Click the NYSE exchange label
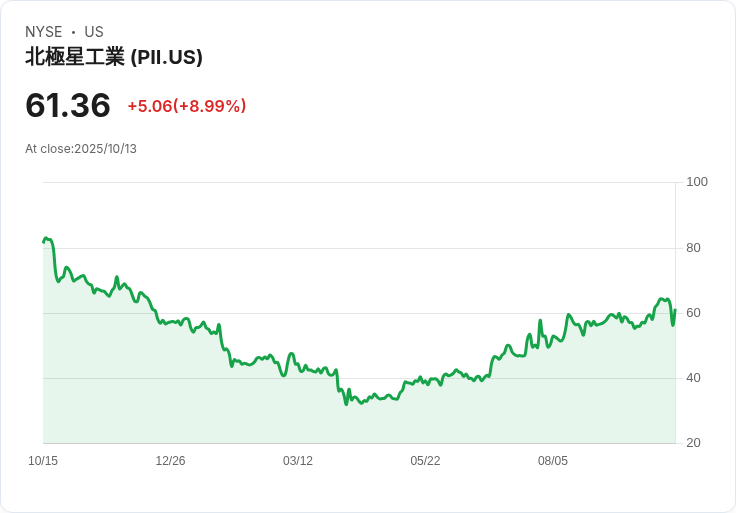Screen dimensions: 736x513 (44, 32)
